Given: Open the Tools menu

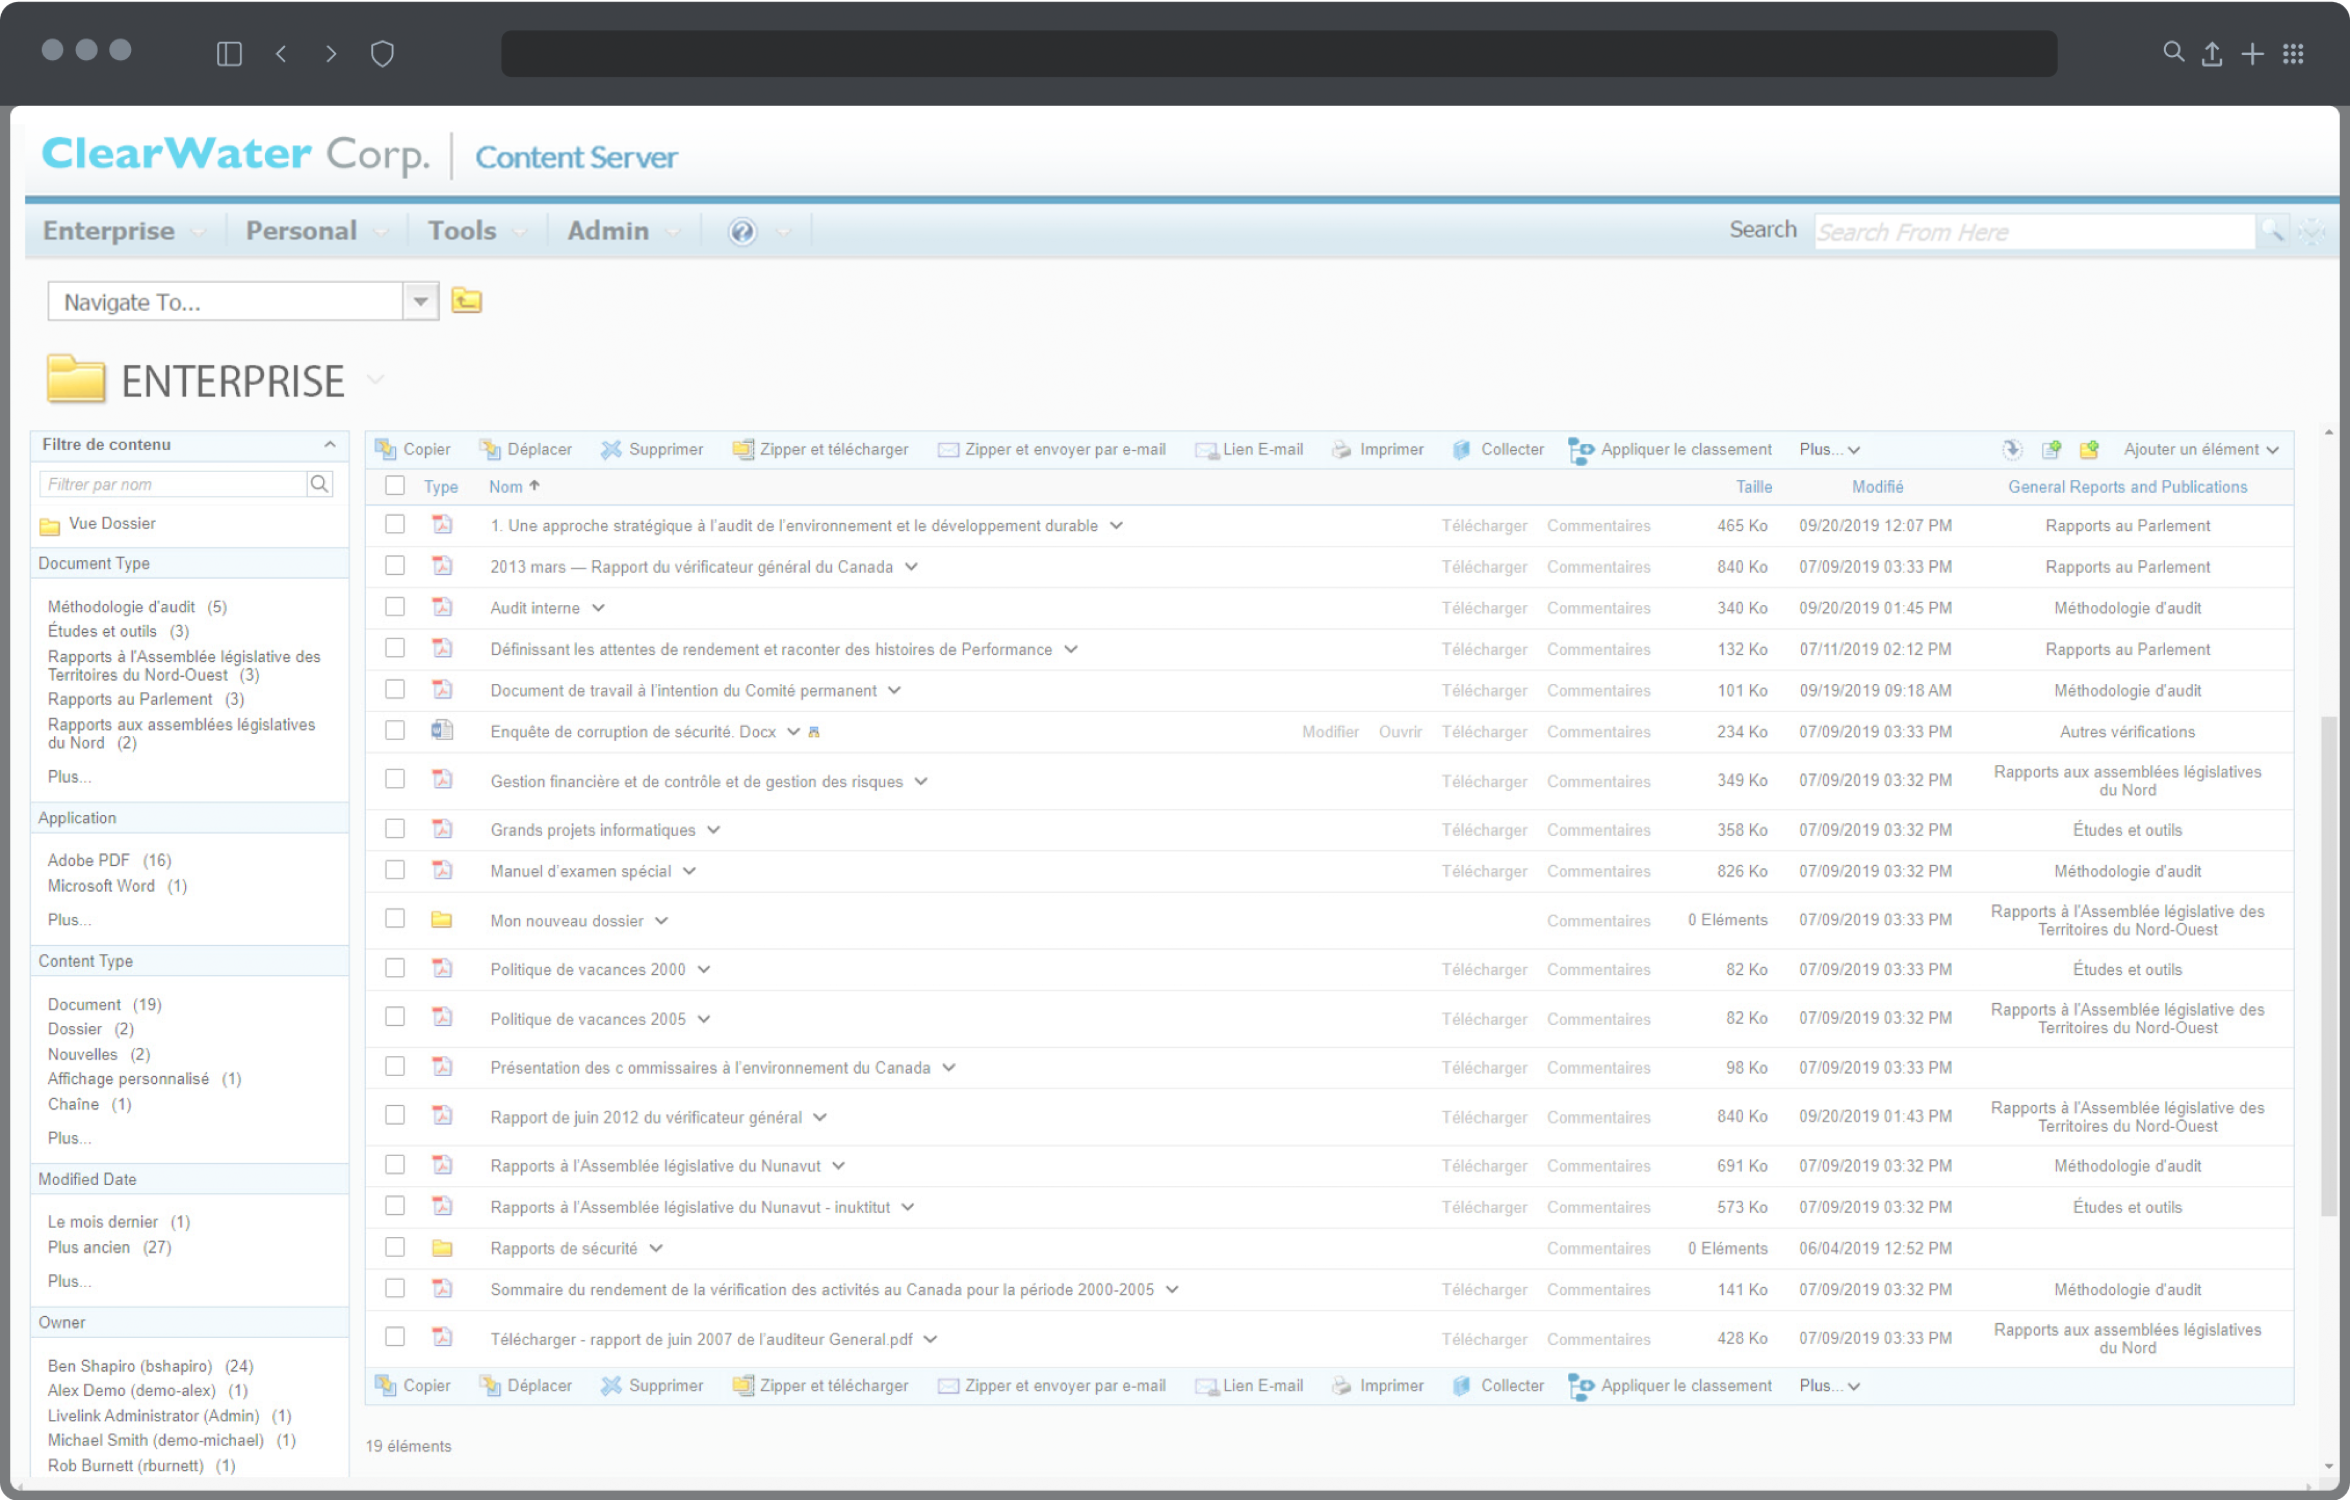Looking at the screenshot, I should click(462, 231).
